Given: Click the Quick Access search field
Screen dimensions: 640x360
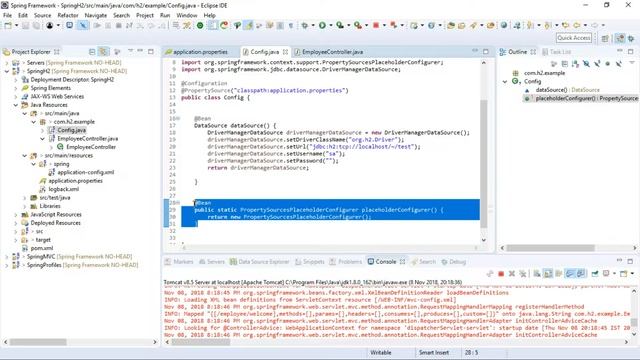Looking at the screenshot, I should [x=573, y=38].
